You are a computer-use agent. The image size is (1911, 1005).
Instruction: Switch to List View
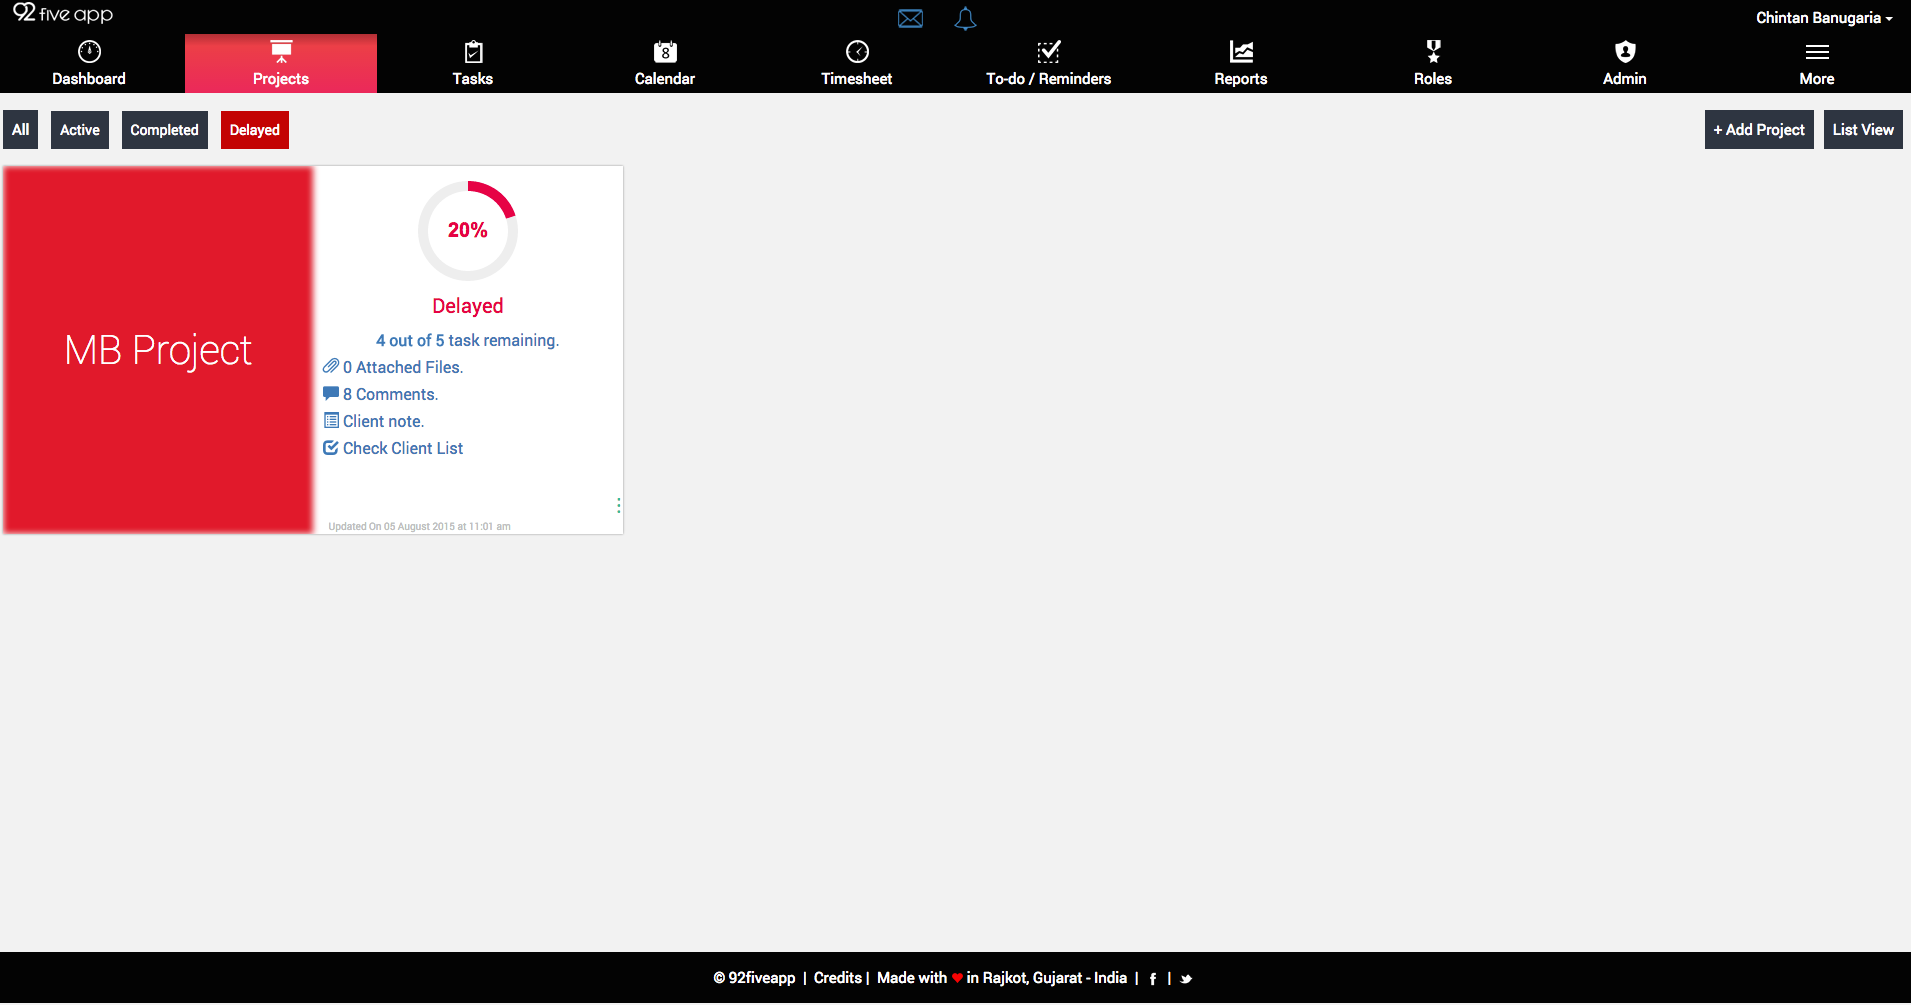coord(1863,130)
